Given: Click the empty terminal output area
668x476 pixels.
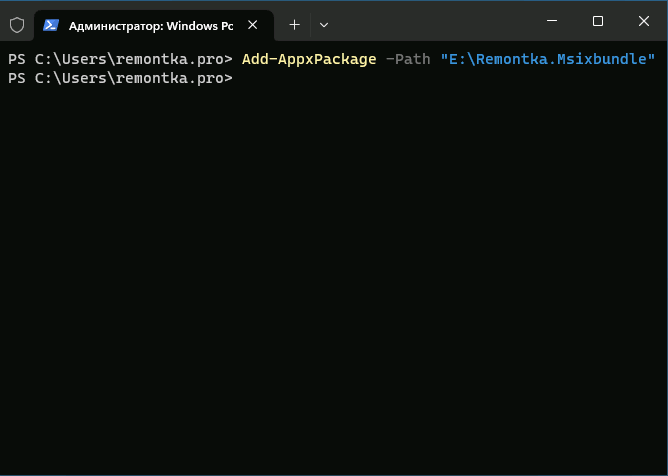Looking at the screenshot, I should (x=334, y=280).
